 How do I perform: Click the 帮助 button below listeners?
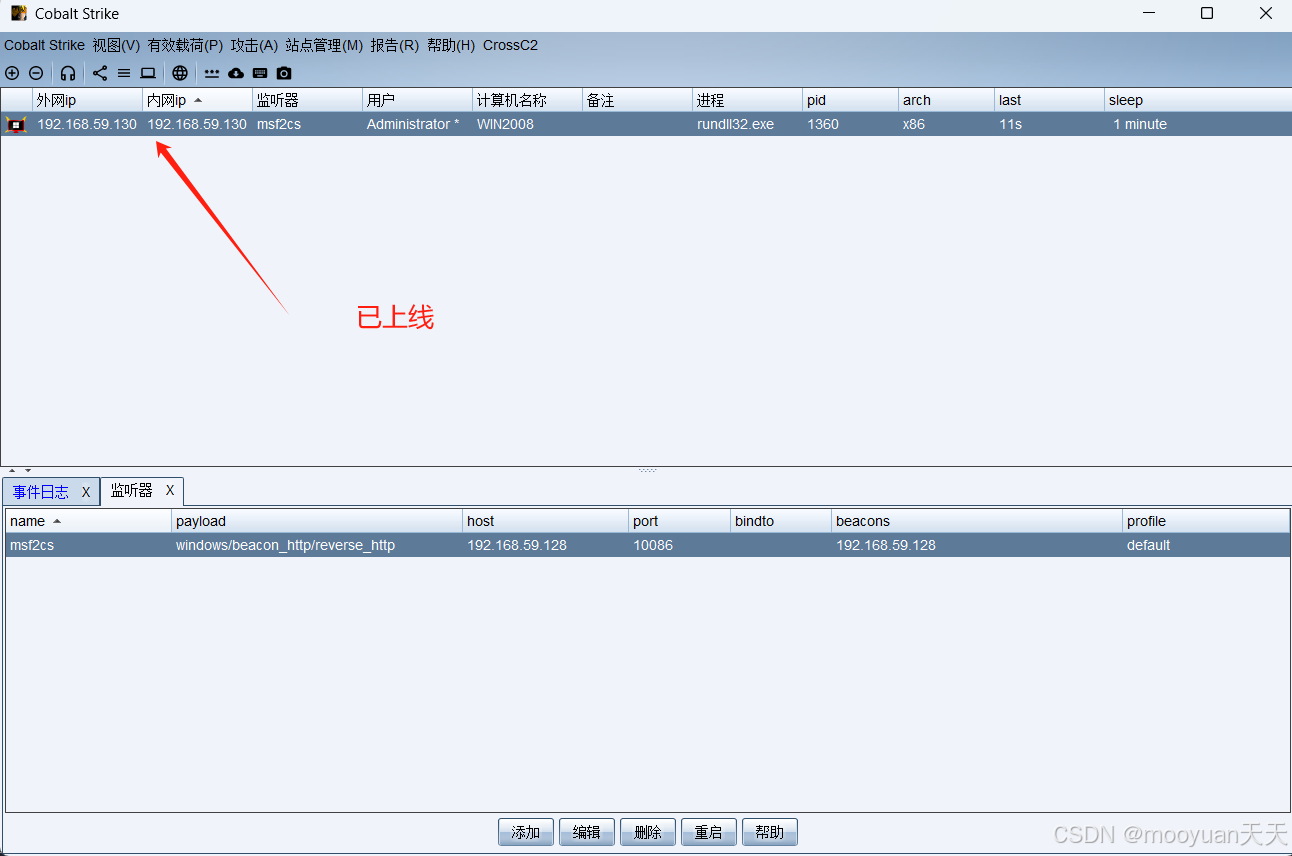770,832
